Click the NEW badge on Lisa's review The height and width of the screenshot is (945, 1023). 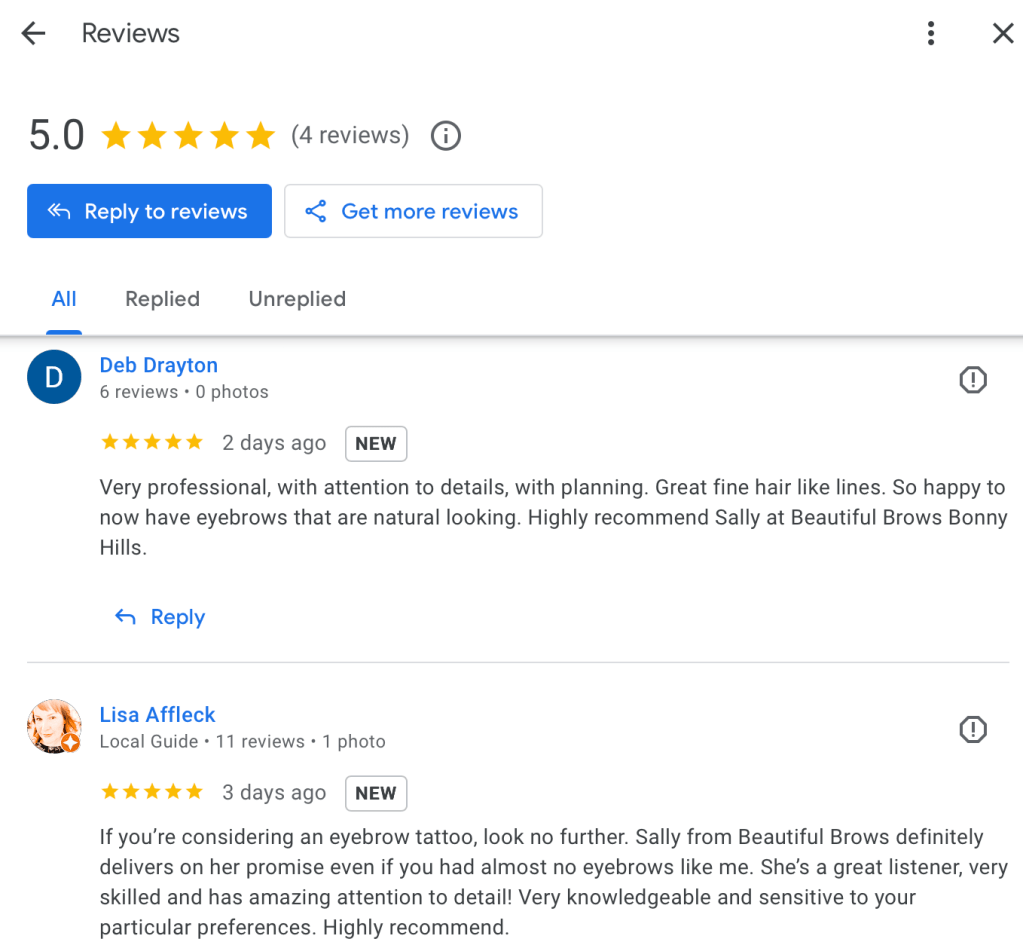click(x=375, y=793)
